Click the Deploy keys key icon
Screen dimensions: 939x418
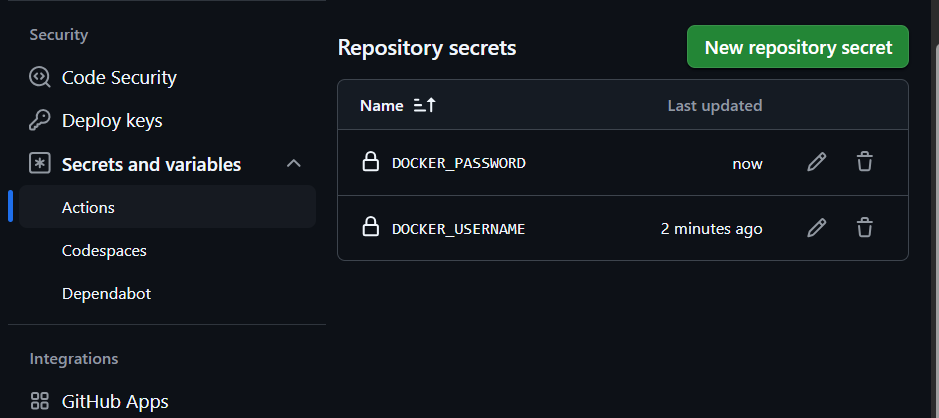[40, 120]
